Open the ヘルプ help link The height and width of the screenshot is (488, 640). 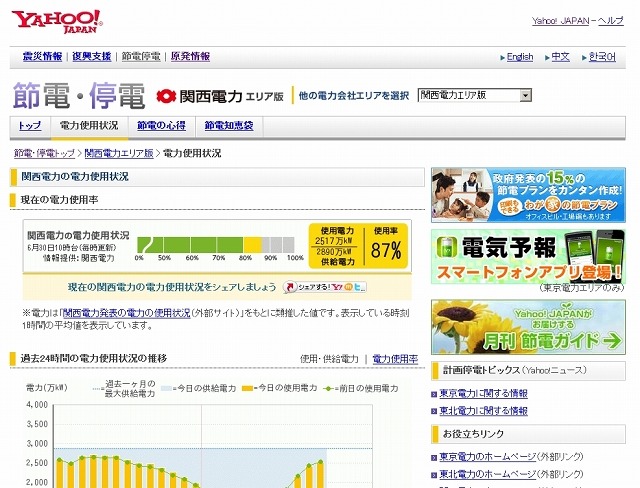pyautogui.click(x=611, y=21)
